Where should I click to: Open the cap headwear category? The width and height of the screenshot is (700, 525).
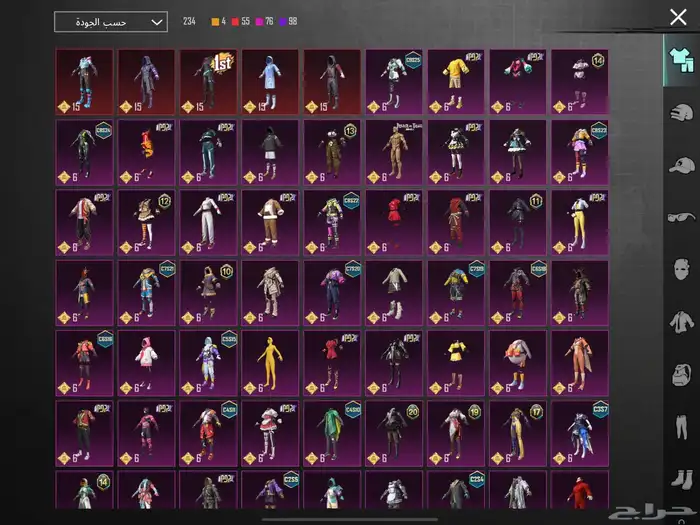pos(681,165)
